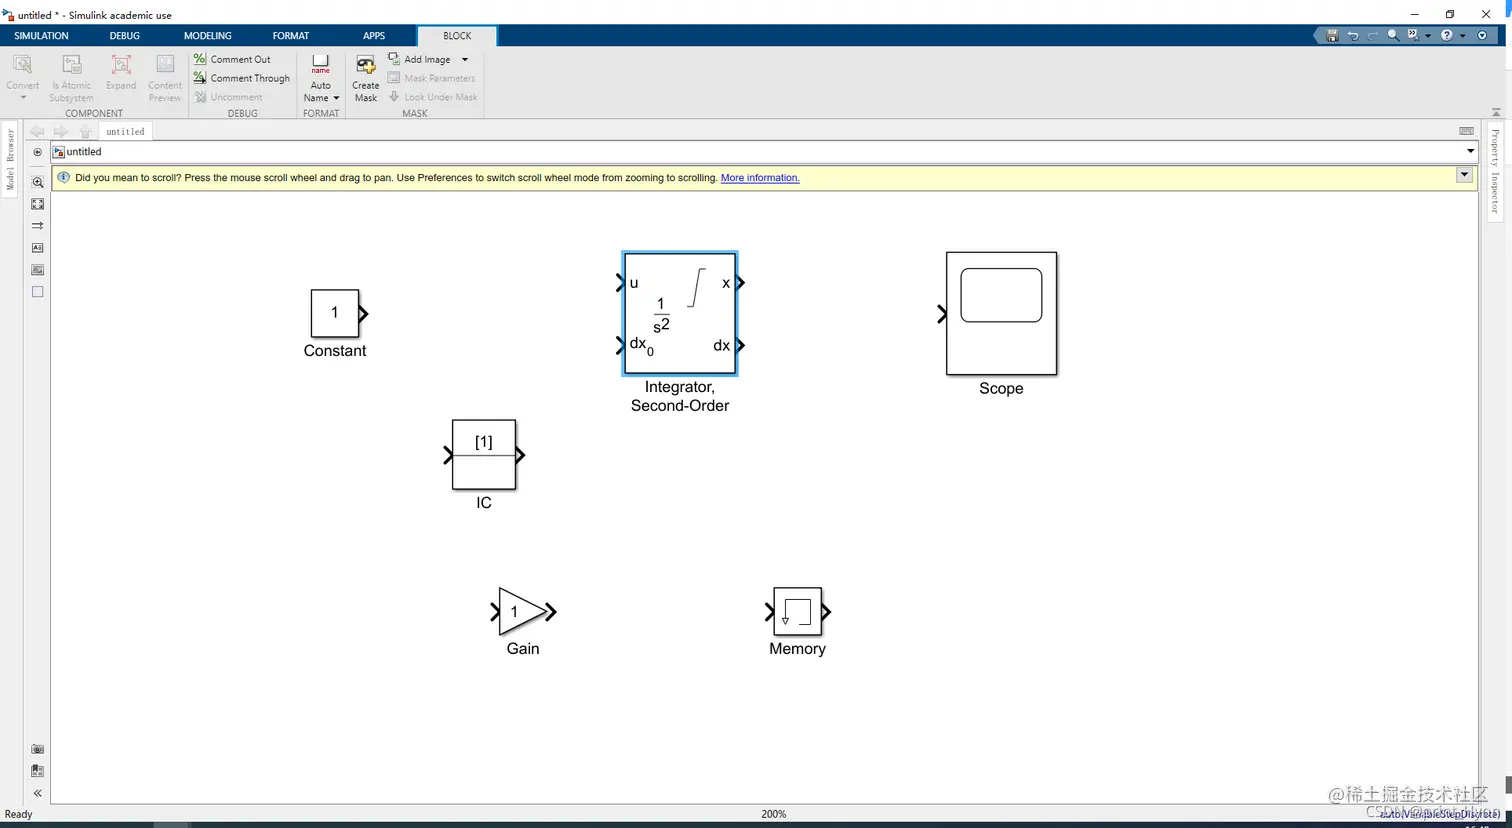Click the Comment Out button
Viewport: 1512px width, 828px height.
click(x=232, y=59)
